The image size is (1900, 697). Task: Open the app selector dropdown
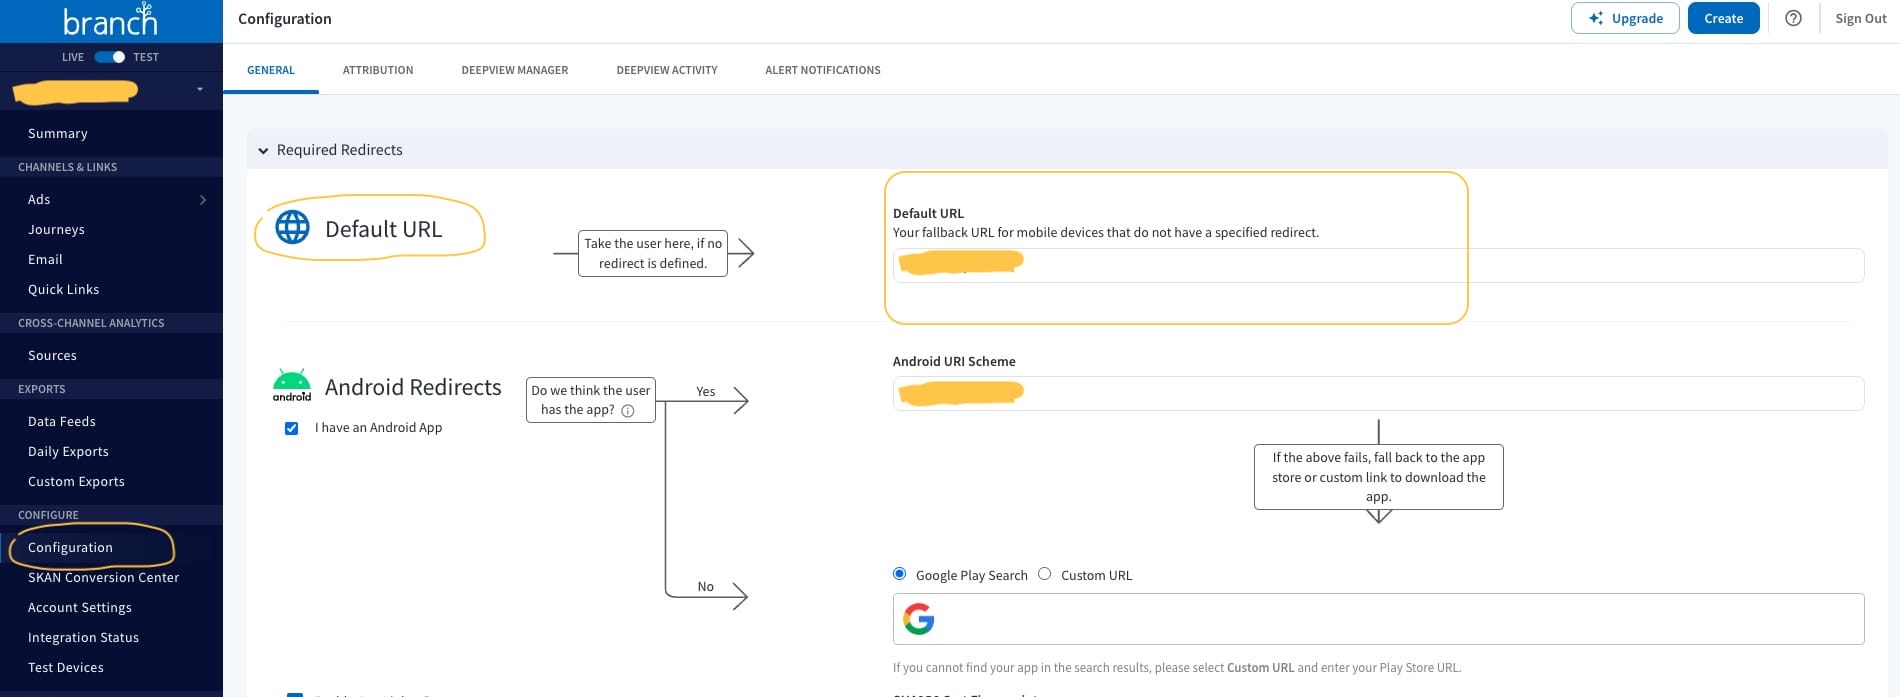click(x=200, y=90)
